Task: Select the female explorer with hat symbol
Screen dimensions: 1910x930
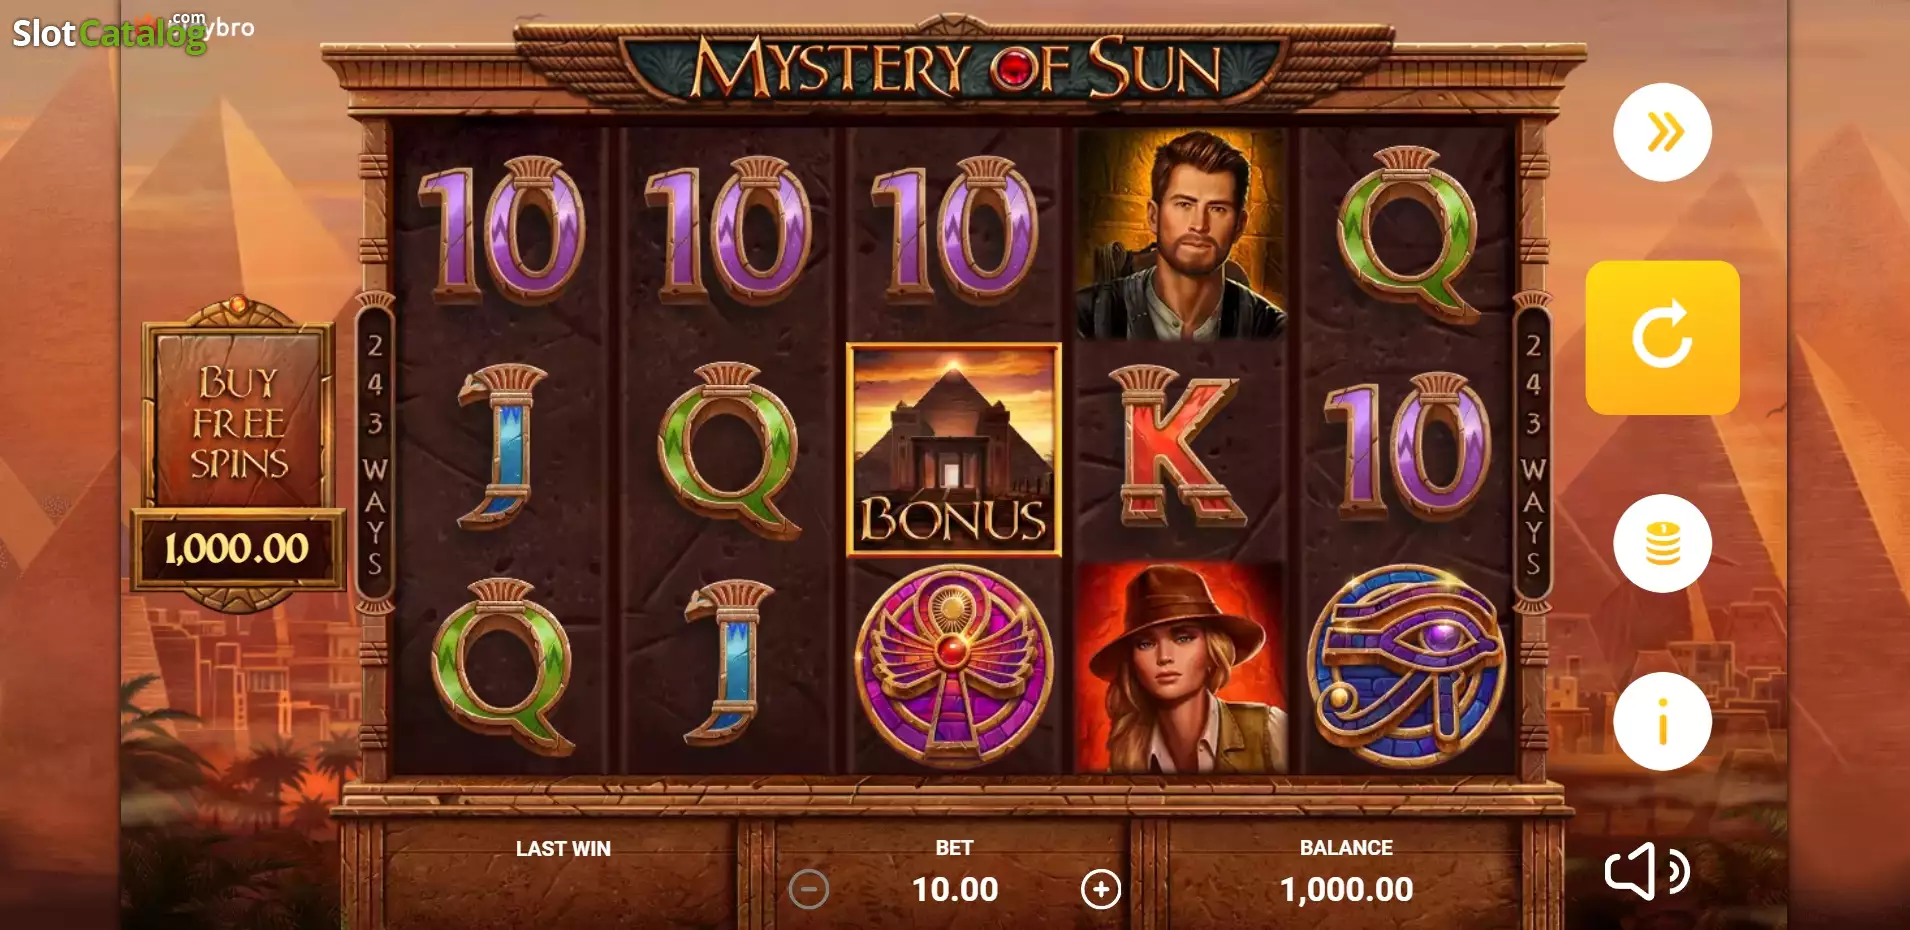Action: click(1181, 667)
